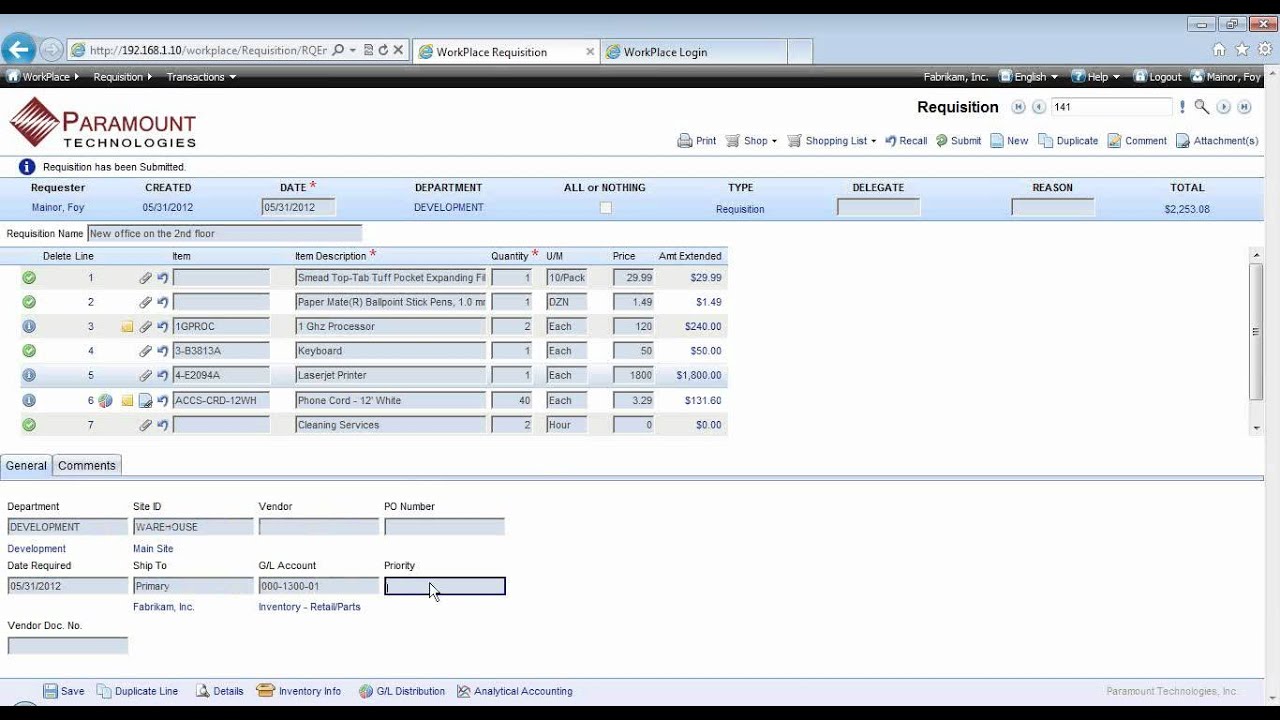Click the pie chart distribution icon on line 6
The height and width of the screenshot is (720, 1280).
105,400
